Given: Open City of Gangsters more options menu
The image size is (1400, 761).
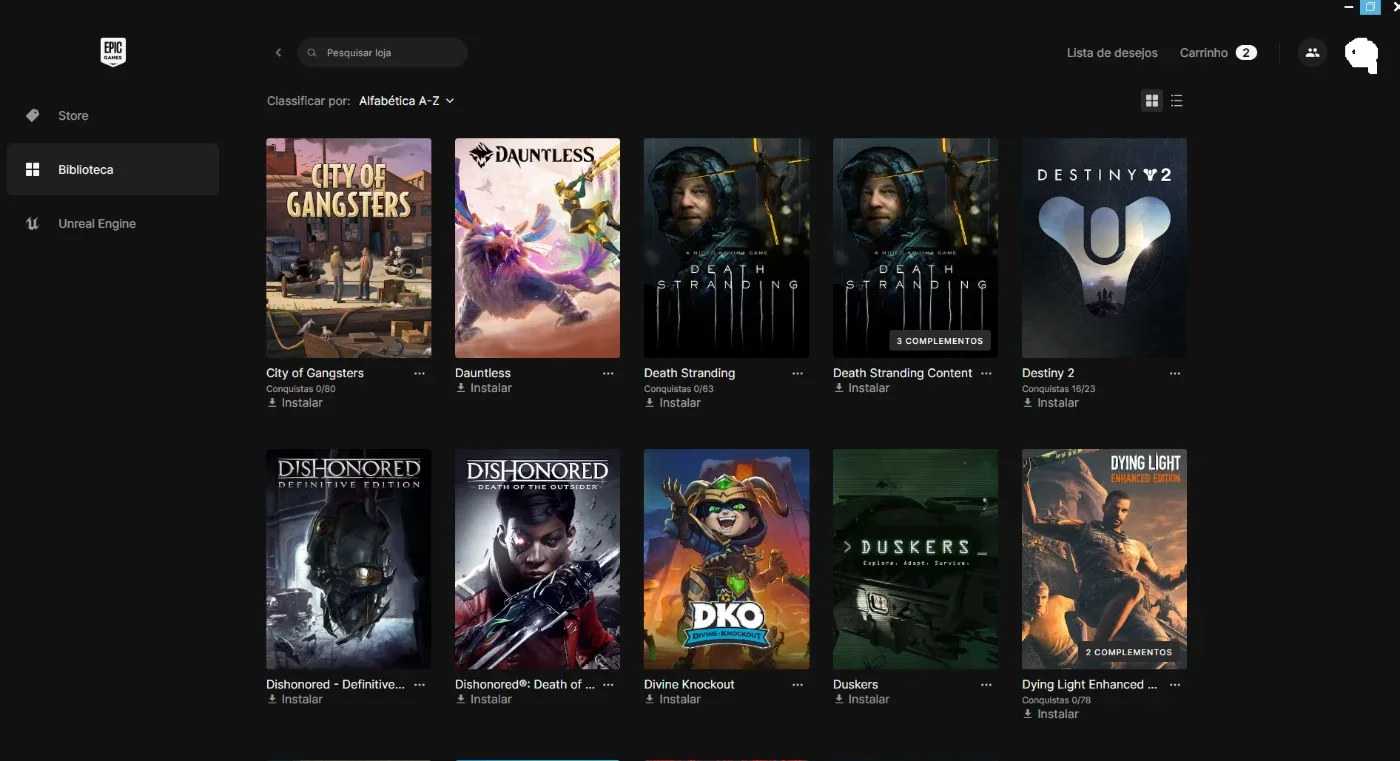Looking at the screenshot, I should point(419,373).
